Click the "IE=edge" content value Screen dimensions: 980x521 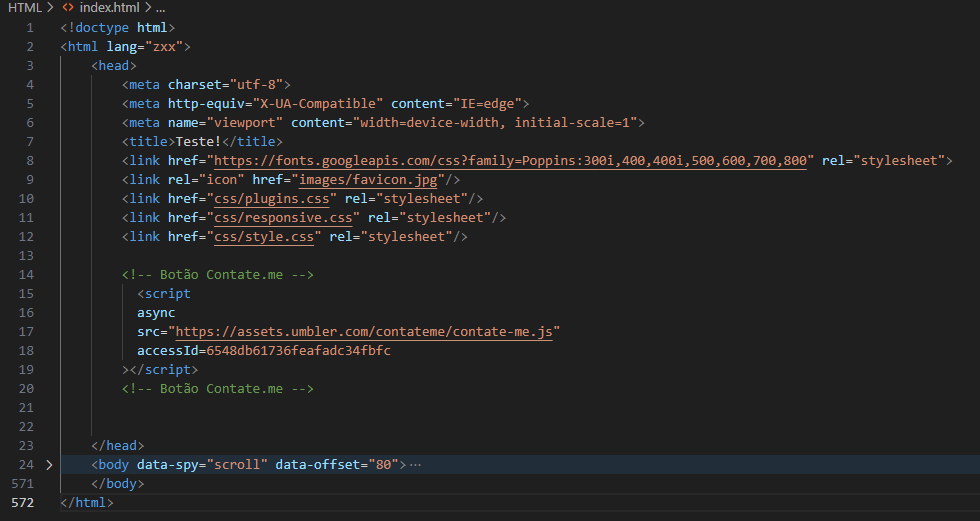pos(487,104)
